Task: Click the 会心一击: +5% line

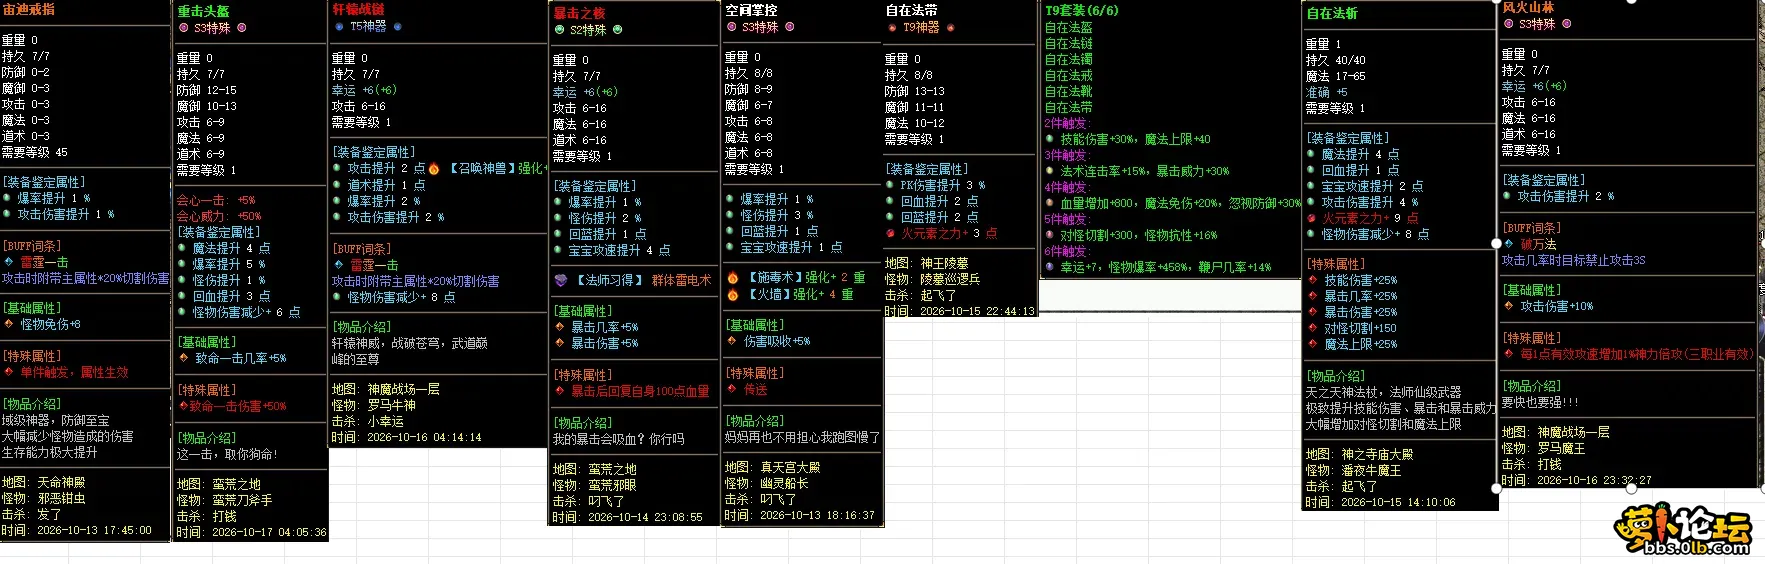Action: coord(216,200)
